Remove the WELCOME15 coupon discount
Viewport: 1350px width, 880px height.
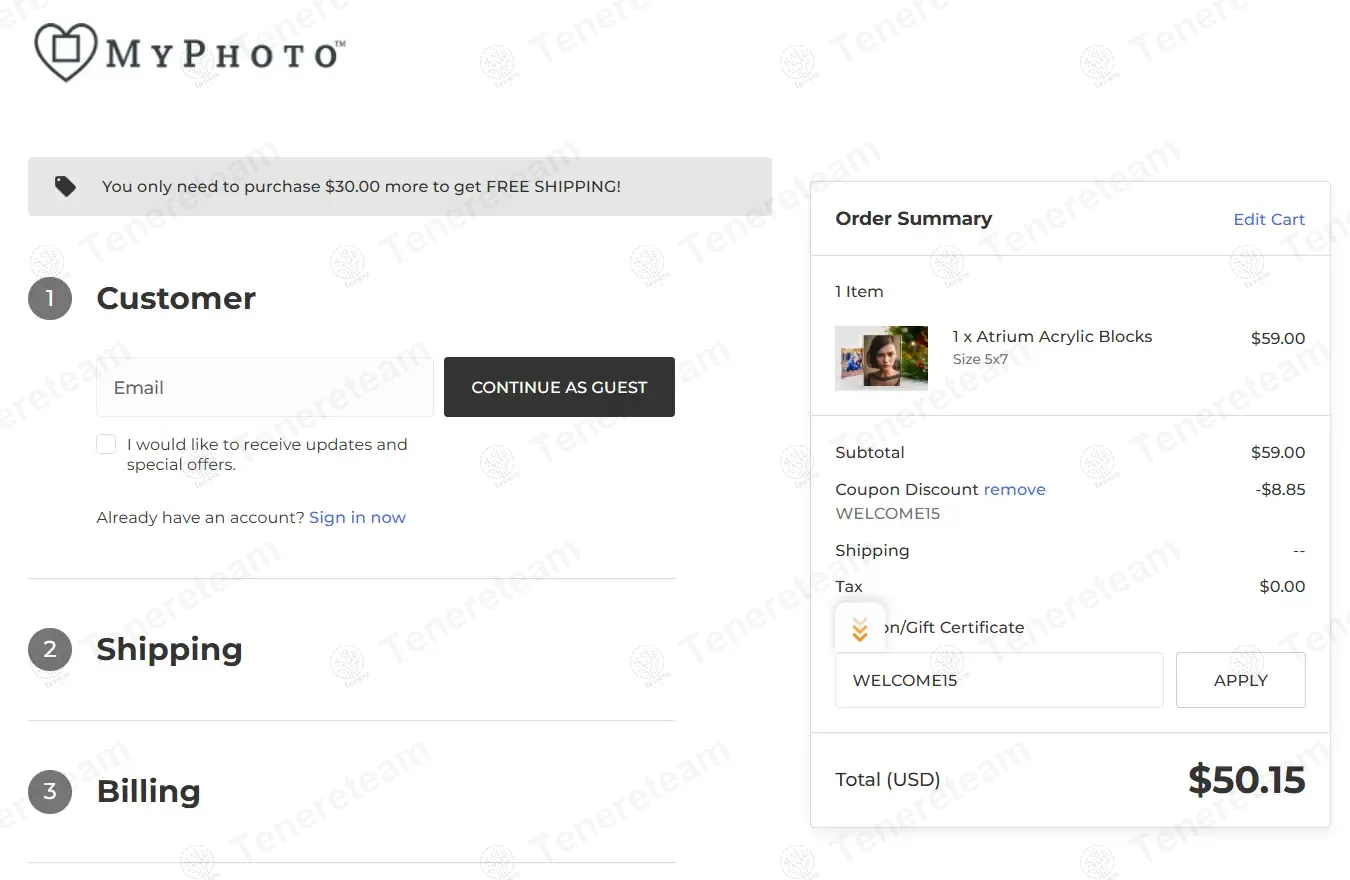[1014, 490]
